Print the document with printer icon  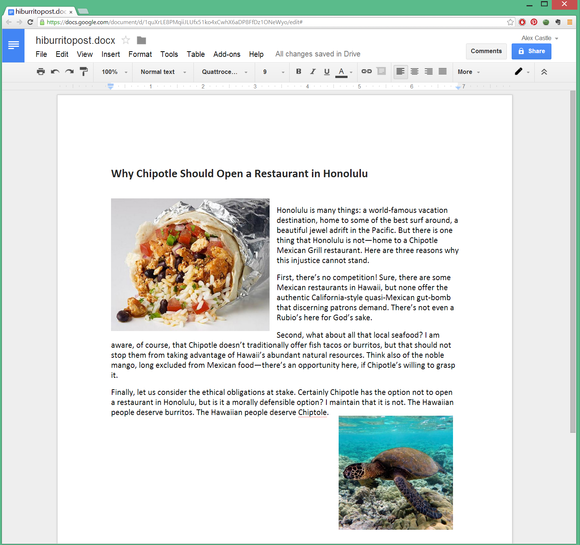(x=41, y=72)
